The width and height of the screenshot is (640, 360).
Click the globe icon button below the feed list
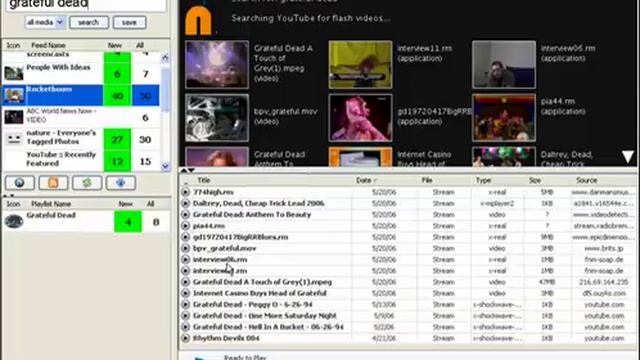pos(20,183)
